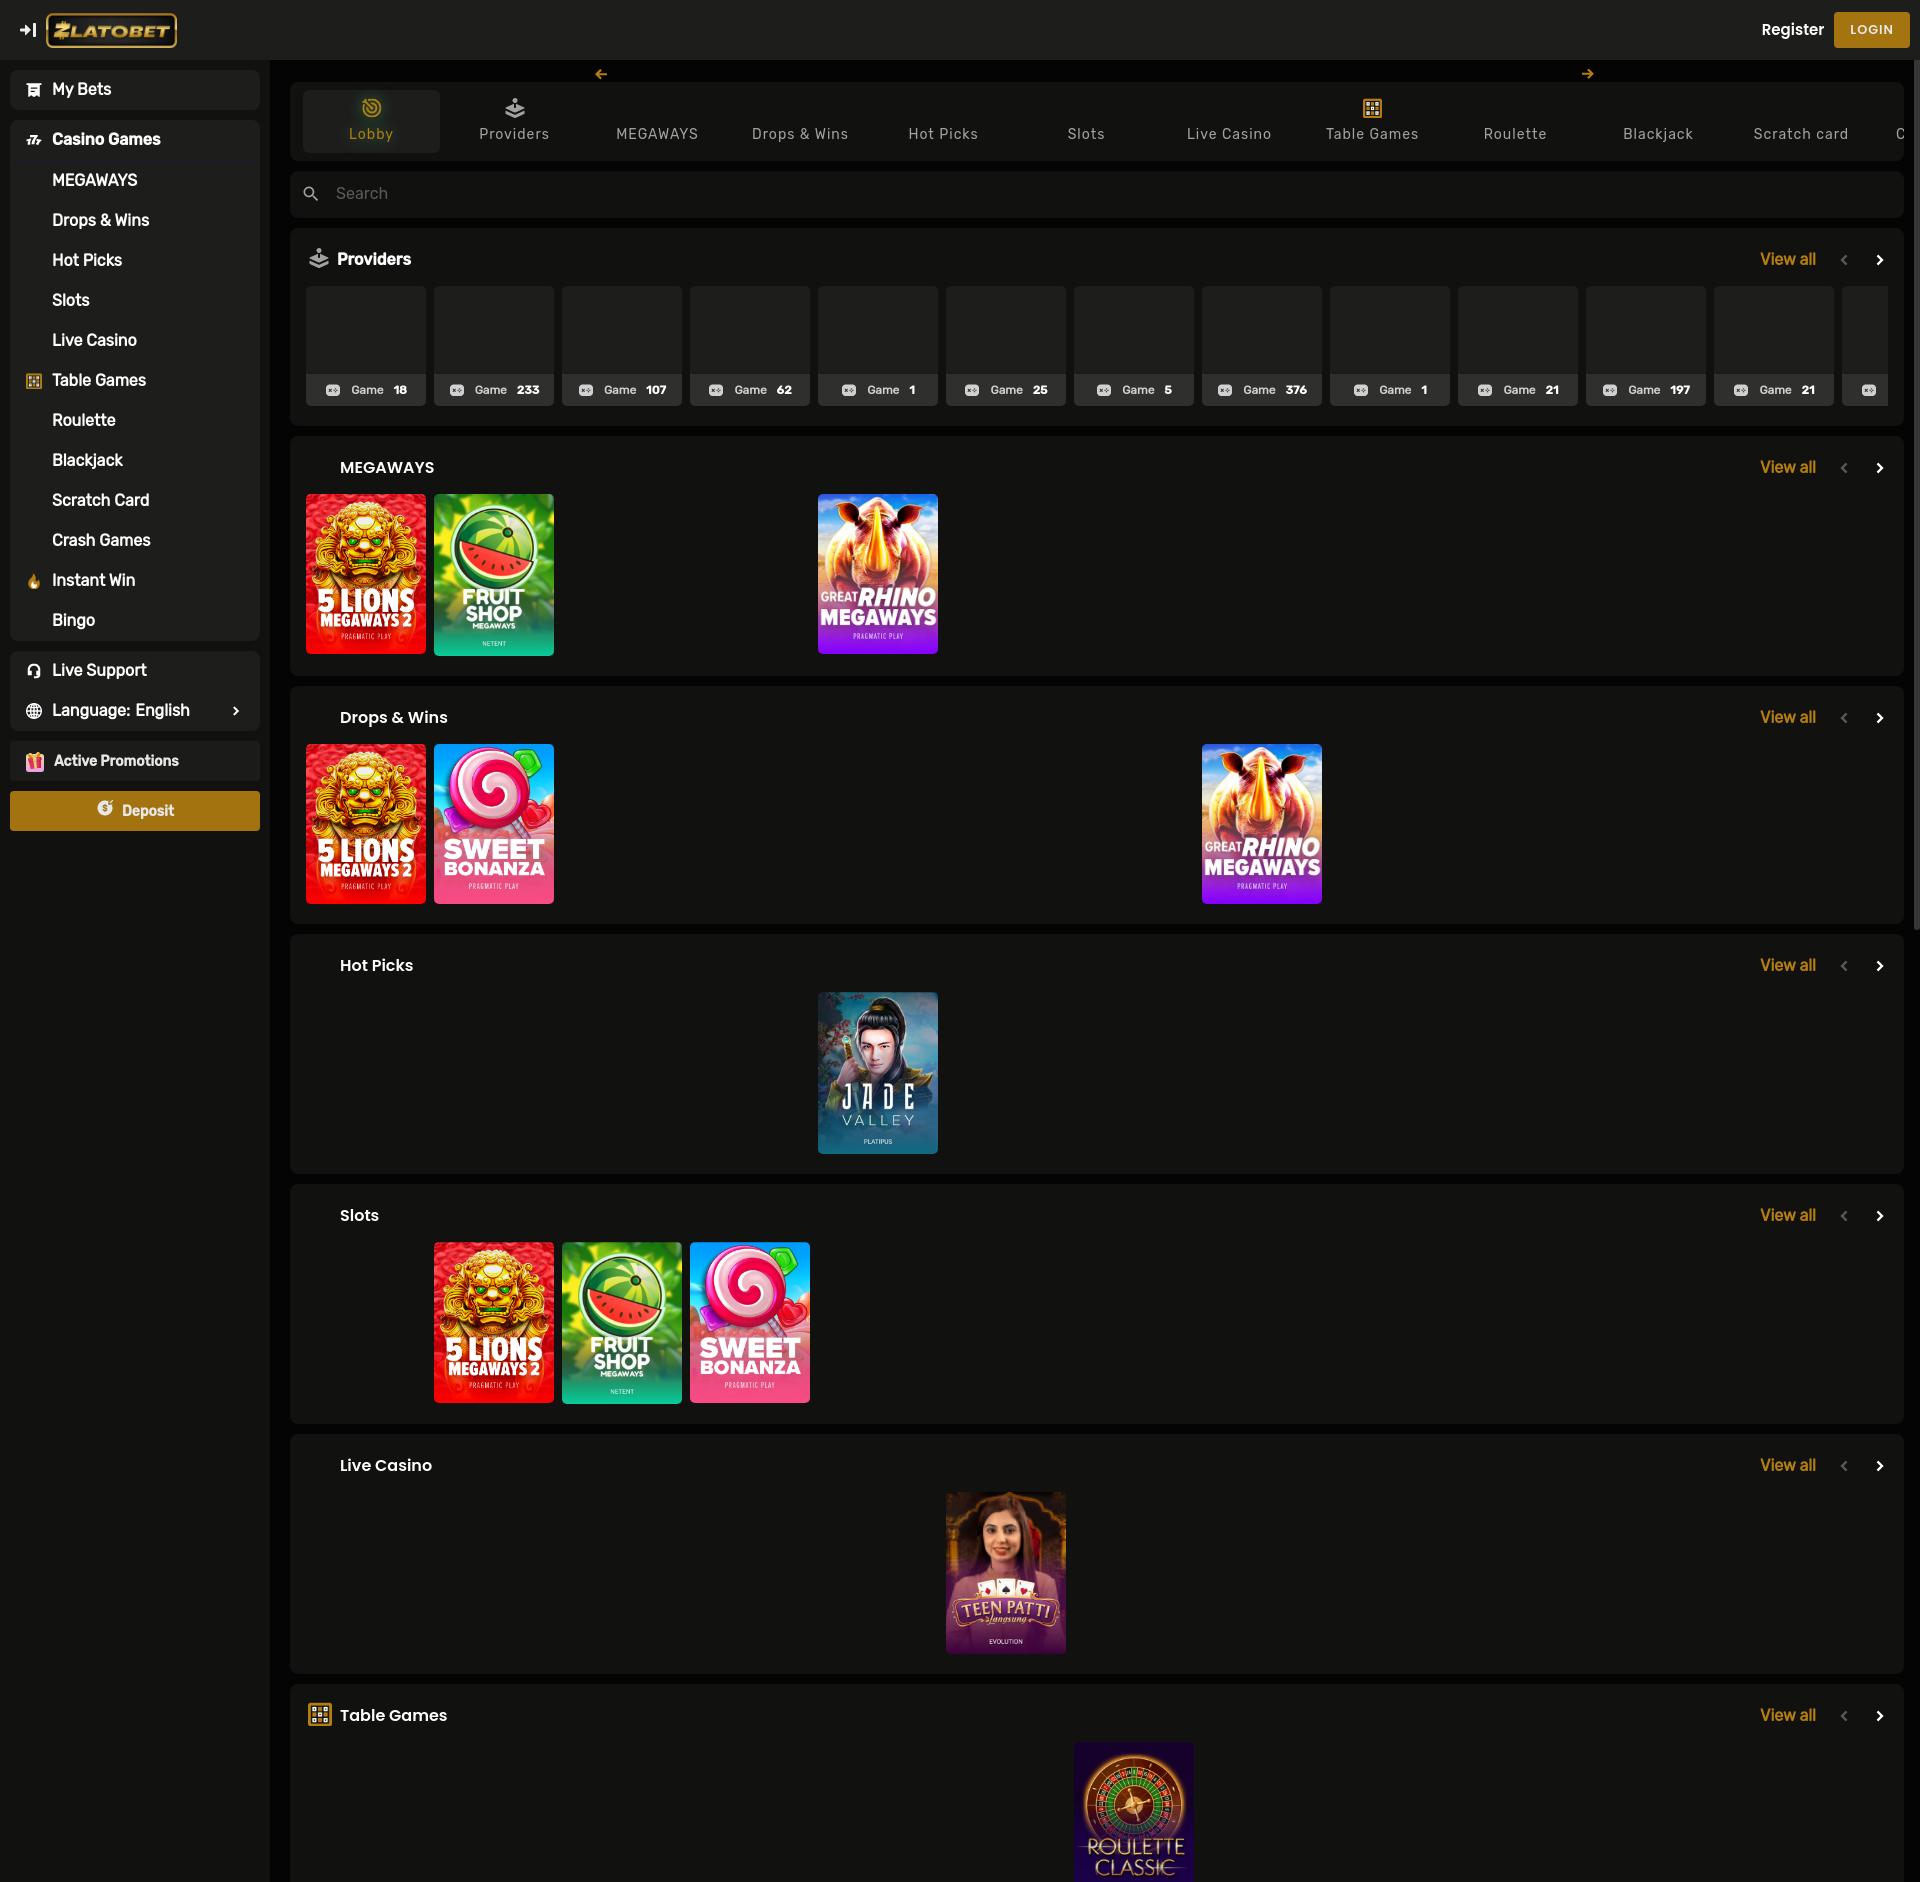This screenshot has height=1882, width=1920.
Task: Advance the Slots carousel with the right chevron
Action: tap(1879, 1216)
